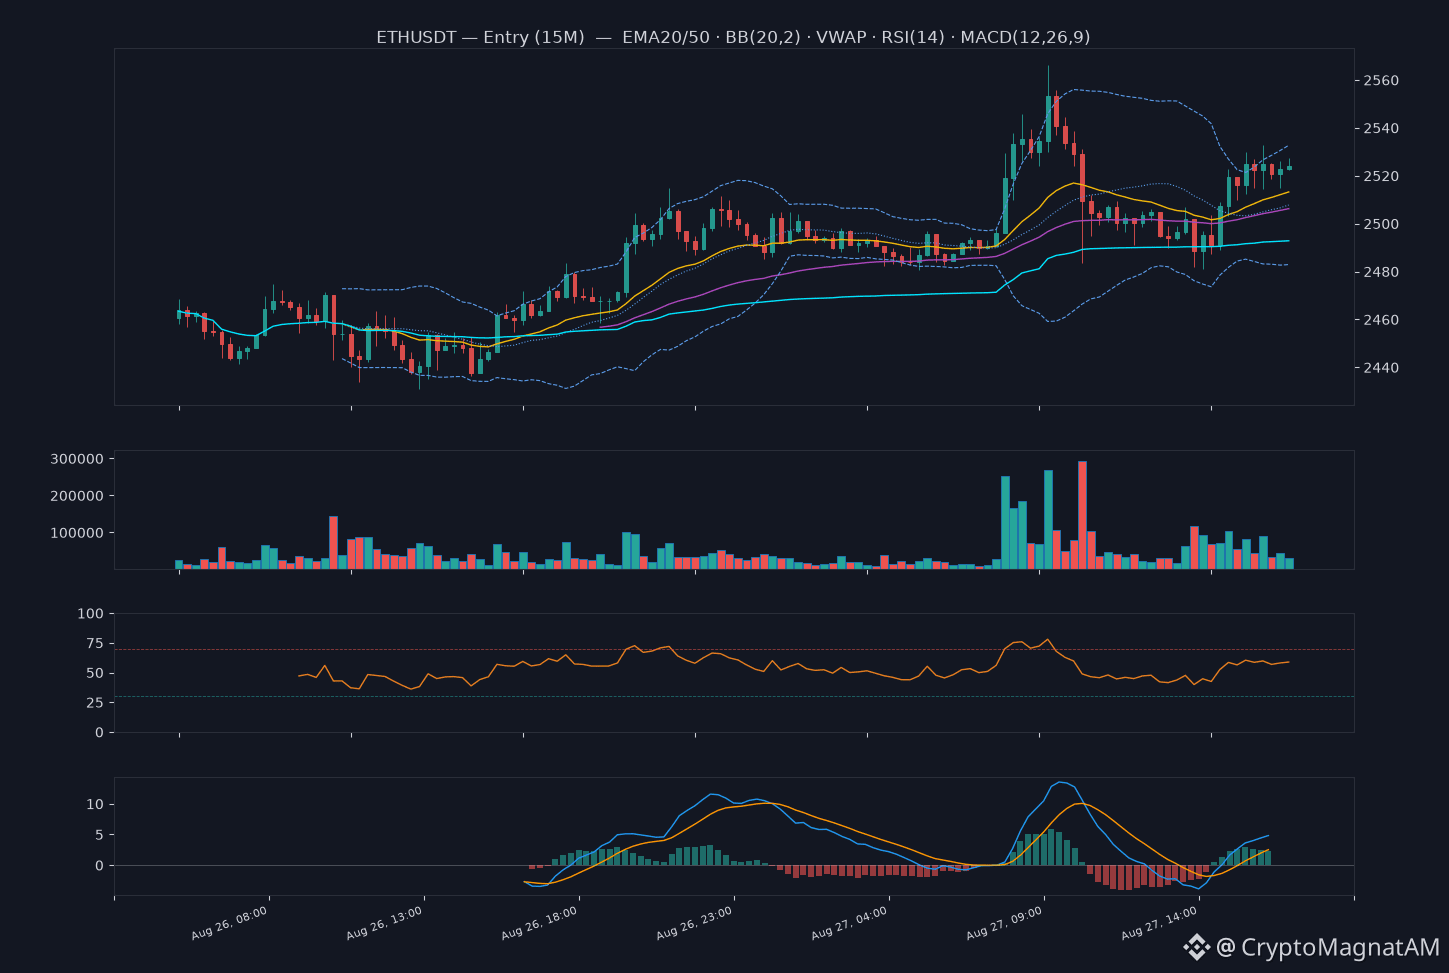Select the 200000 volume axis label
Image resolution: width=1449 pixels, height=973 pixels.
(x=76, y=496)
